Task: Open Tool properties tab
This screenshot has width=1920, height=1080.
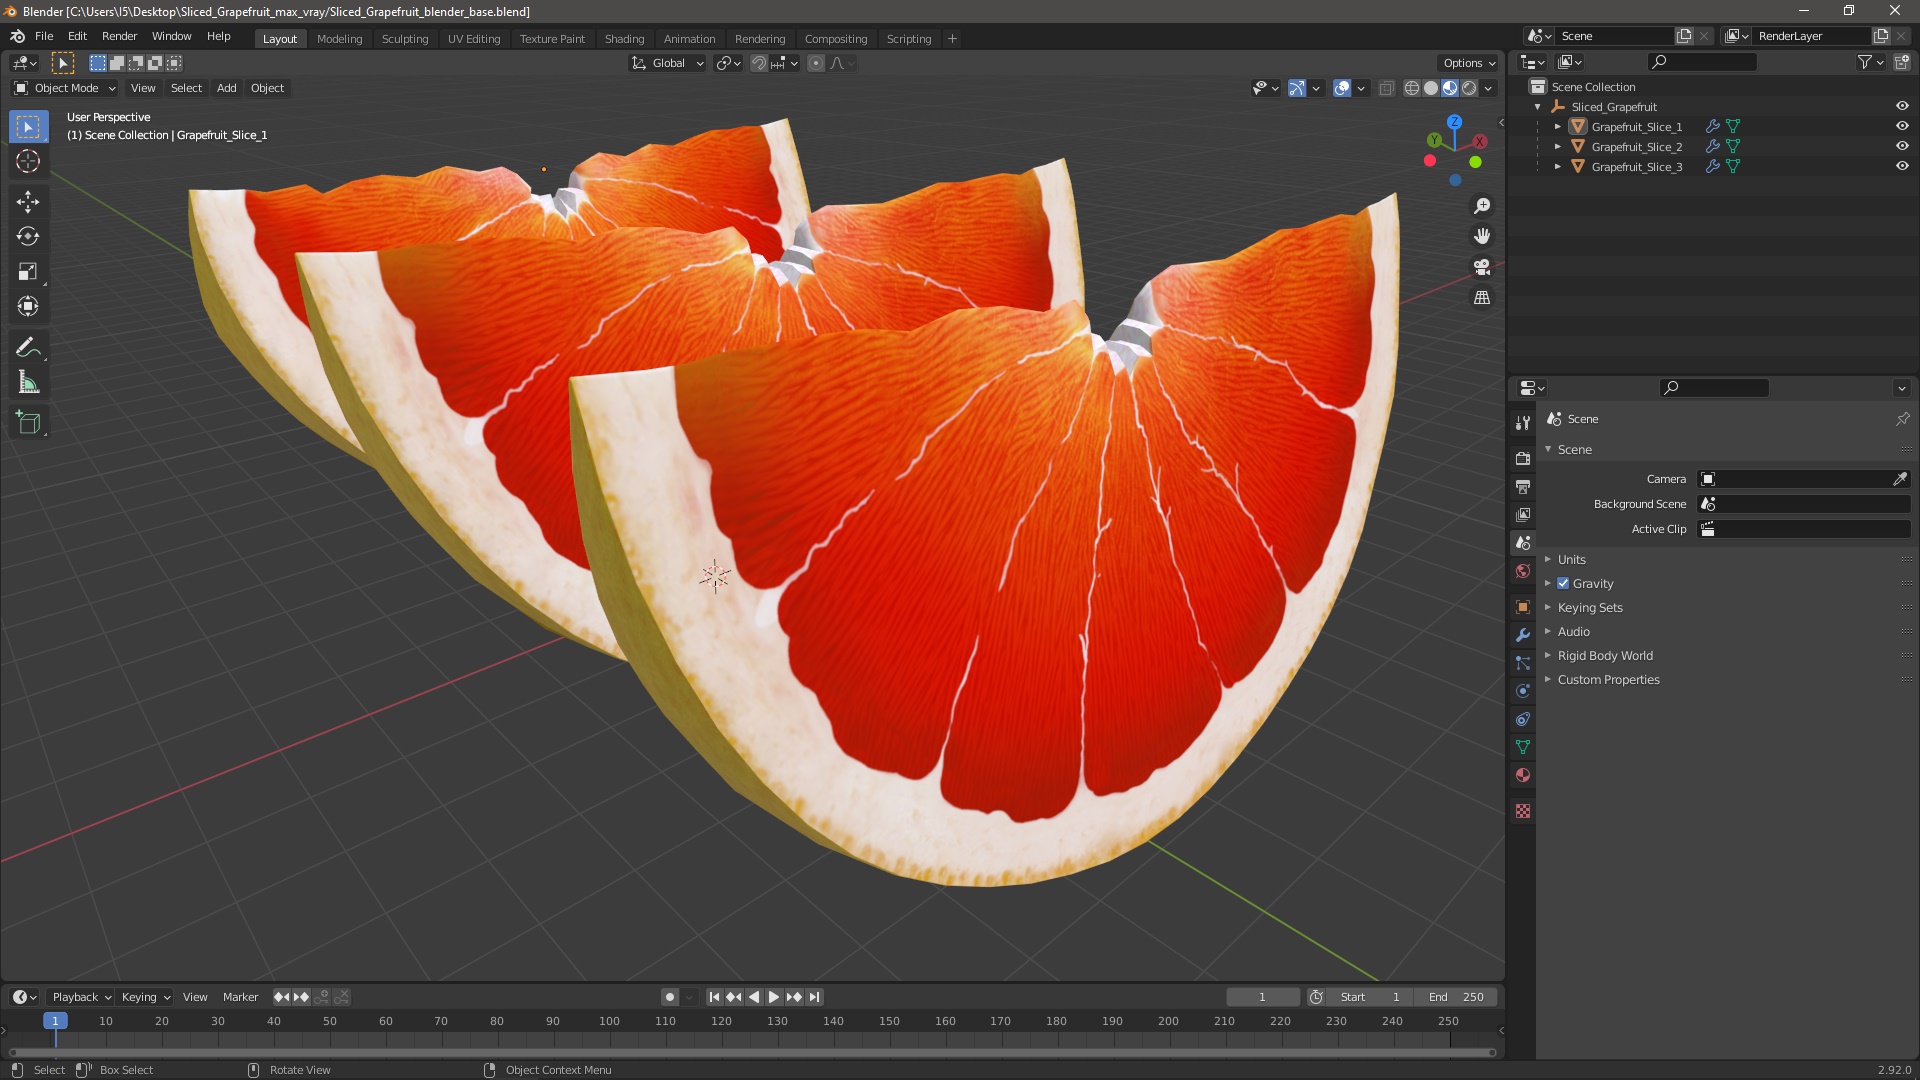Action: point(1523,423)
